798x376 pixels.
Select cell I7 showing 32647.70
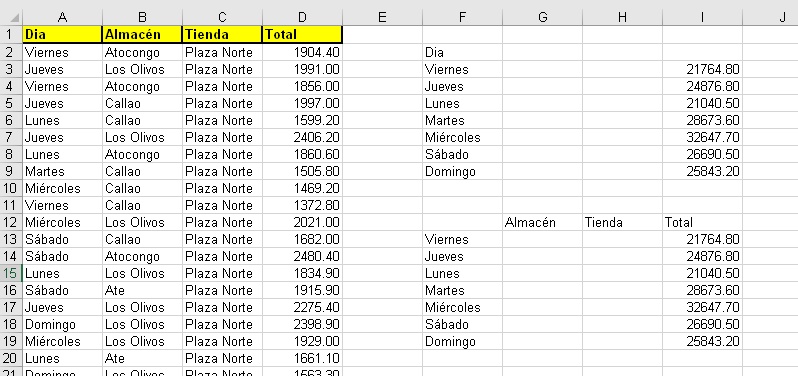click(702, 137)
